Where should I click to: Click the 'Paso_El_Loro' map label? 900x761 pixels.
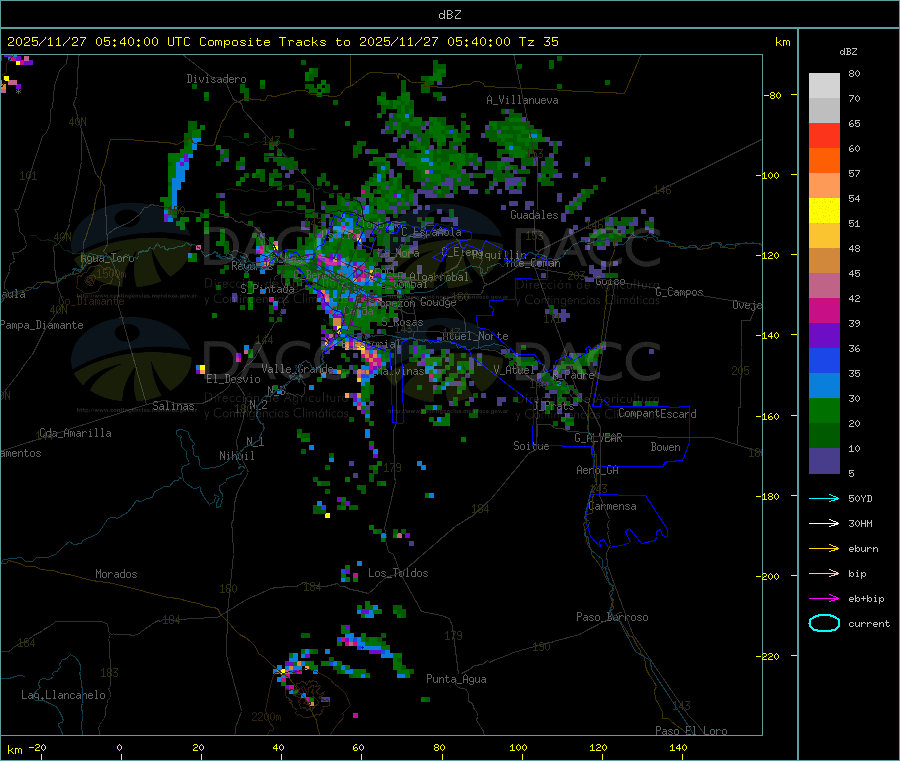point(691,731)
